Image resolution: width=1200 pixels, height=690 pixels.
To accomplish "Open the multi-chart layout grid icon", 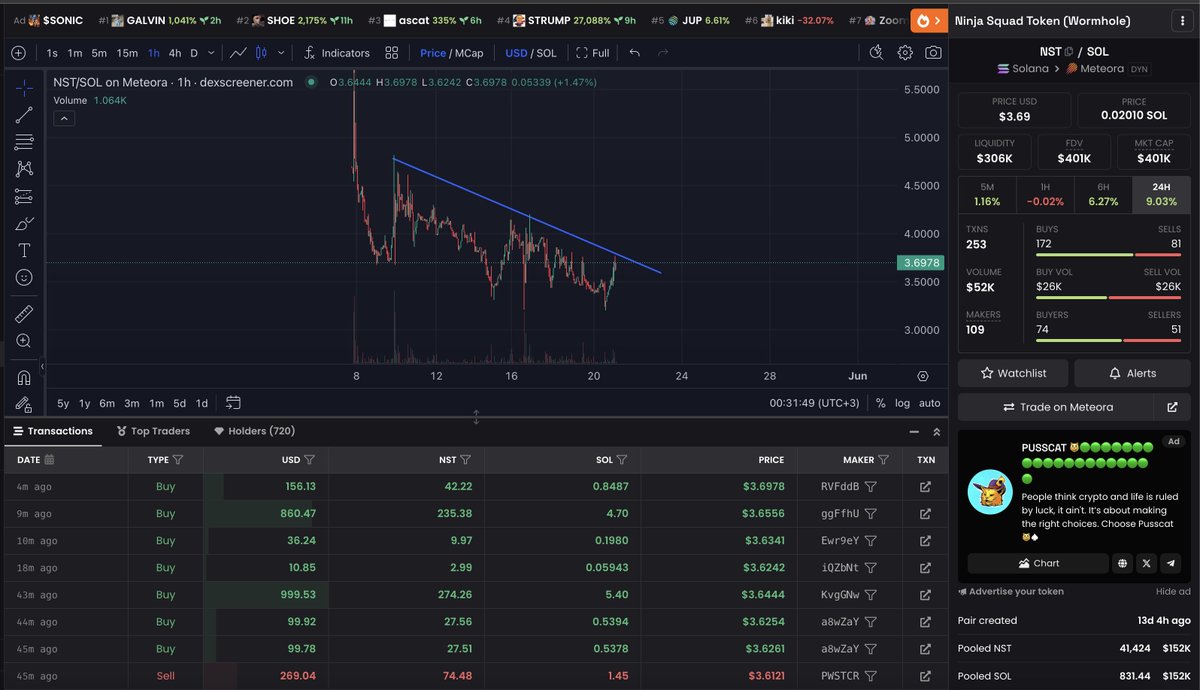I will coord(393,53).
